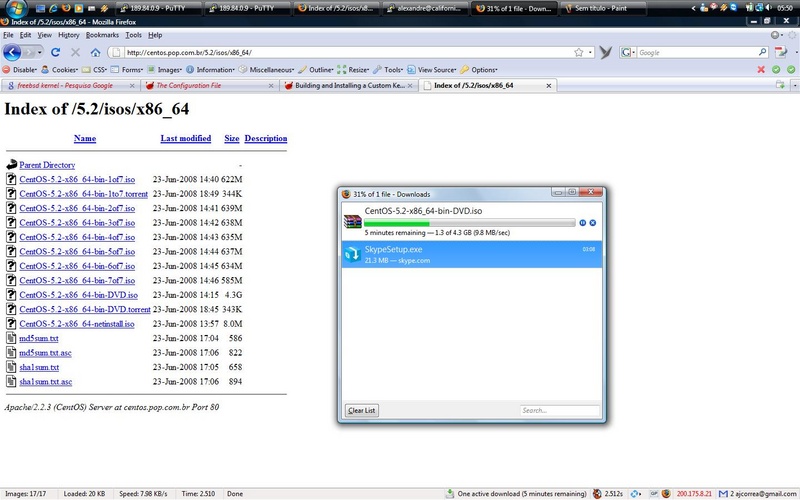The width and height of the screenshot is (800, 500).
Task: Open the CSS dropdown menu
Action: pyautogui.click(x=94, y=70)
